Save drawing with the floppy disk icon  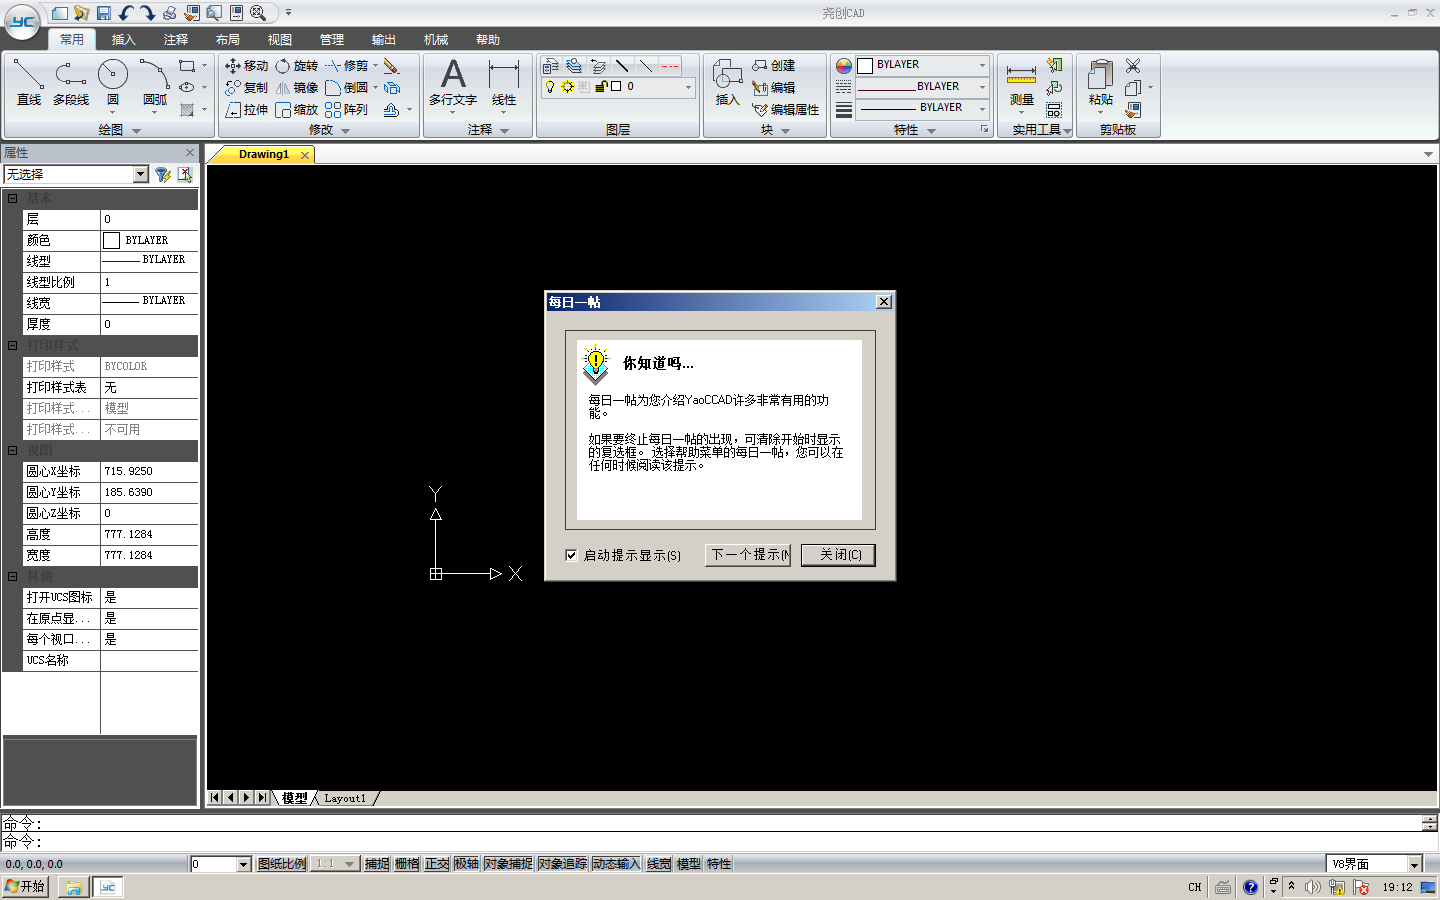point(104,13)
